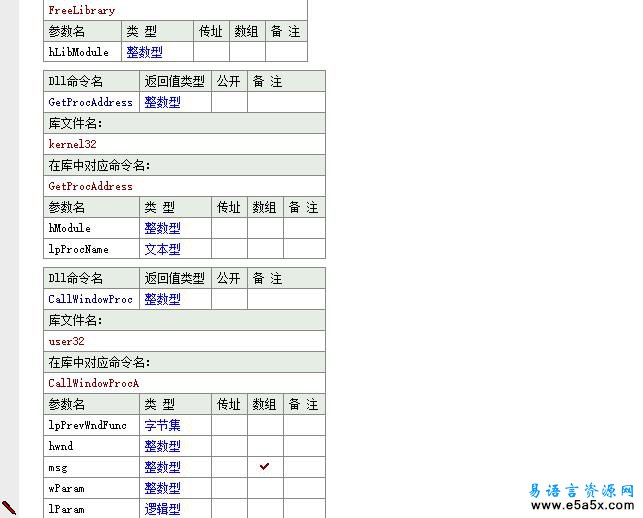Select the FreeLibrary command name text
Image resolution: width=643 pixels, height=518 pixels.
pos(82,10)
